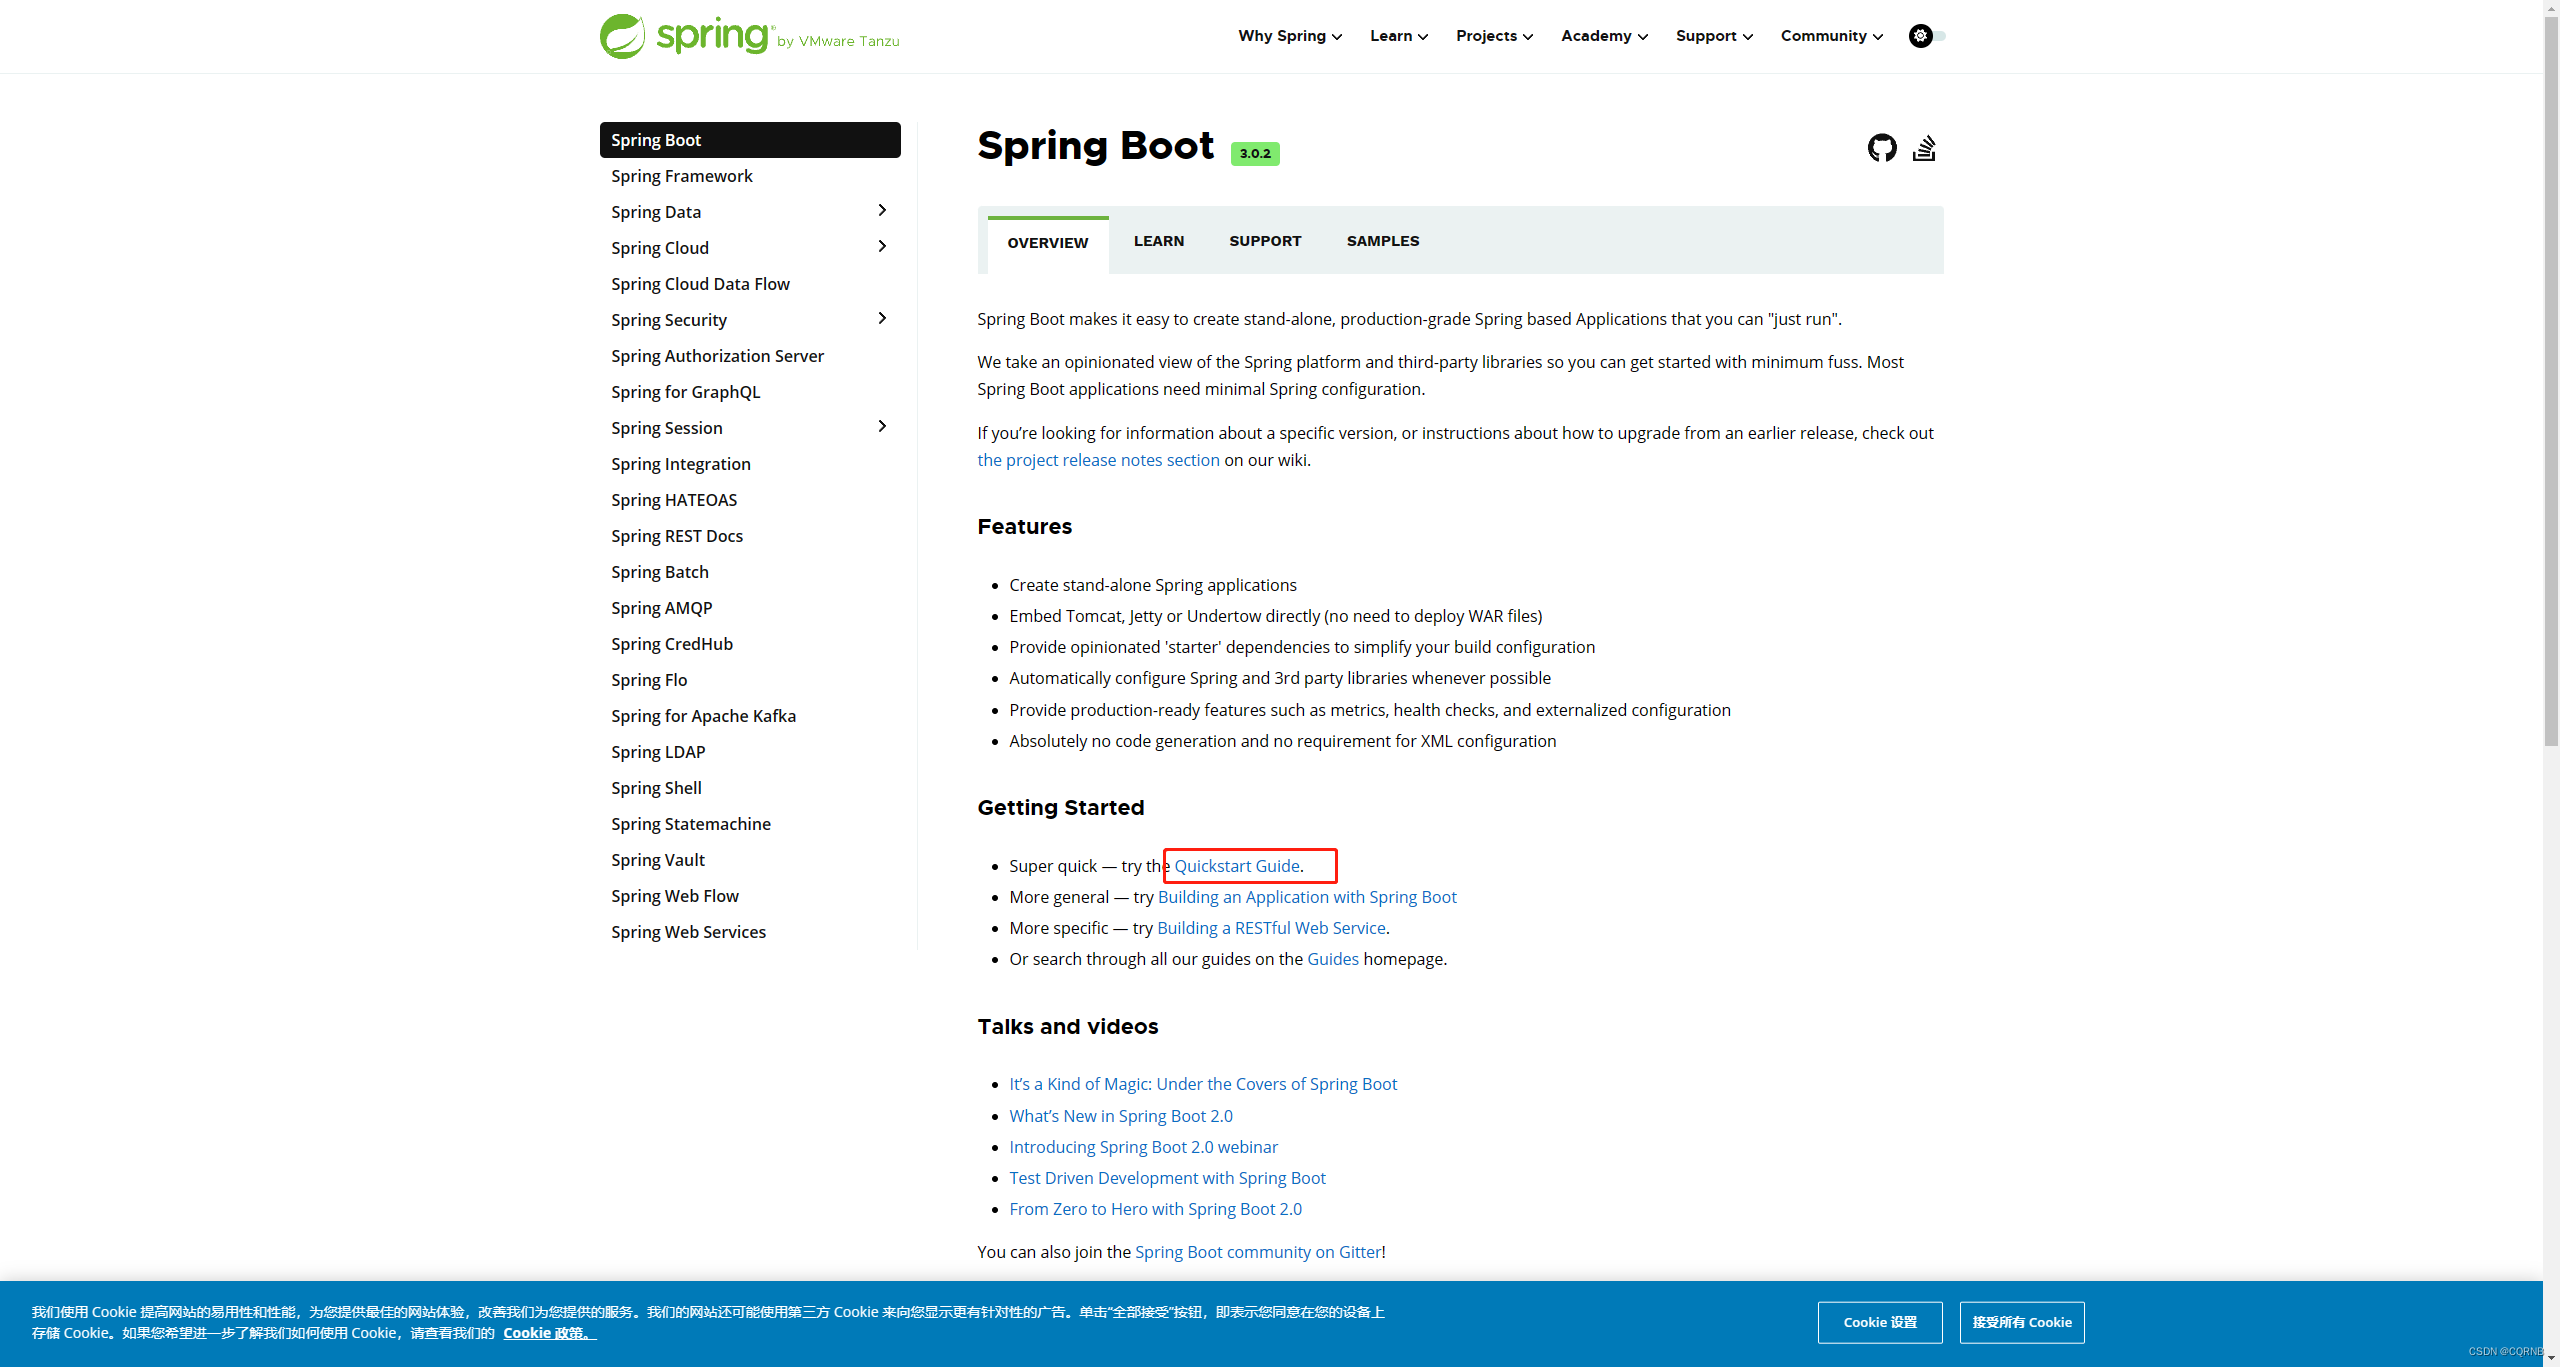Open Spring Vault project
The width and height of the screenshot is (2560, 1367).
click(x=658, y=860)
